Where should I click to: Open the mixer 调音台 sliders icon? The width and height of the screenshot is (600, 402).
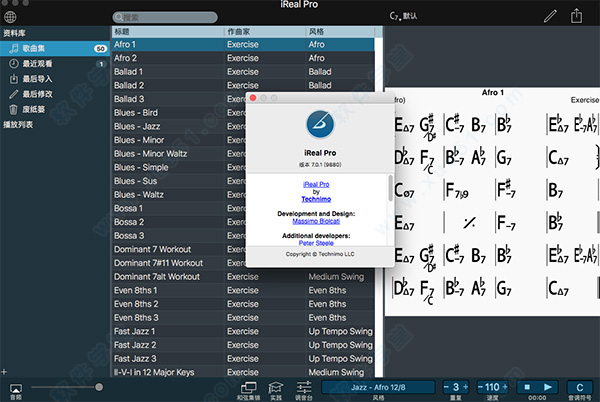tap(304, 387)
